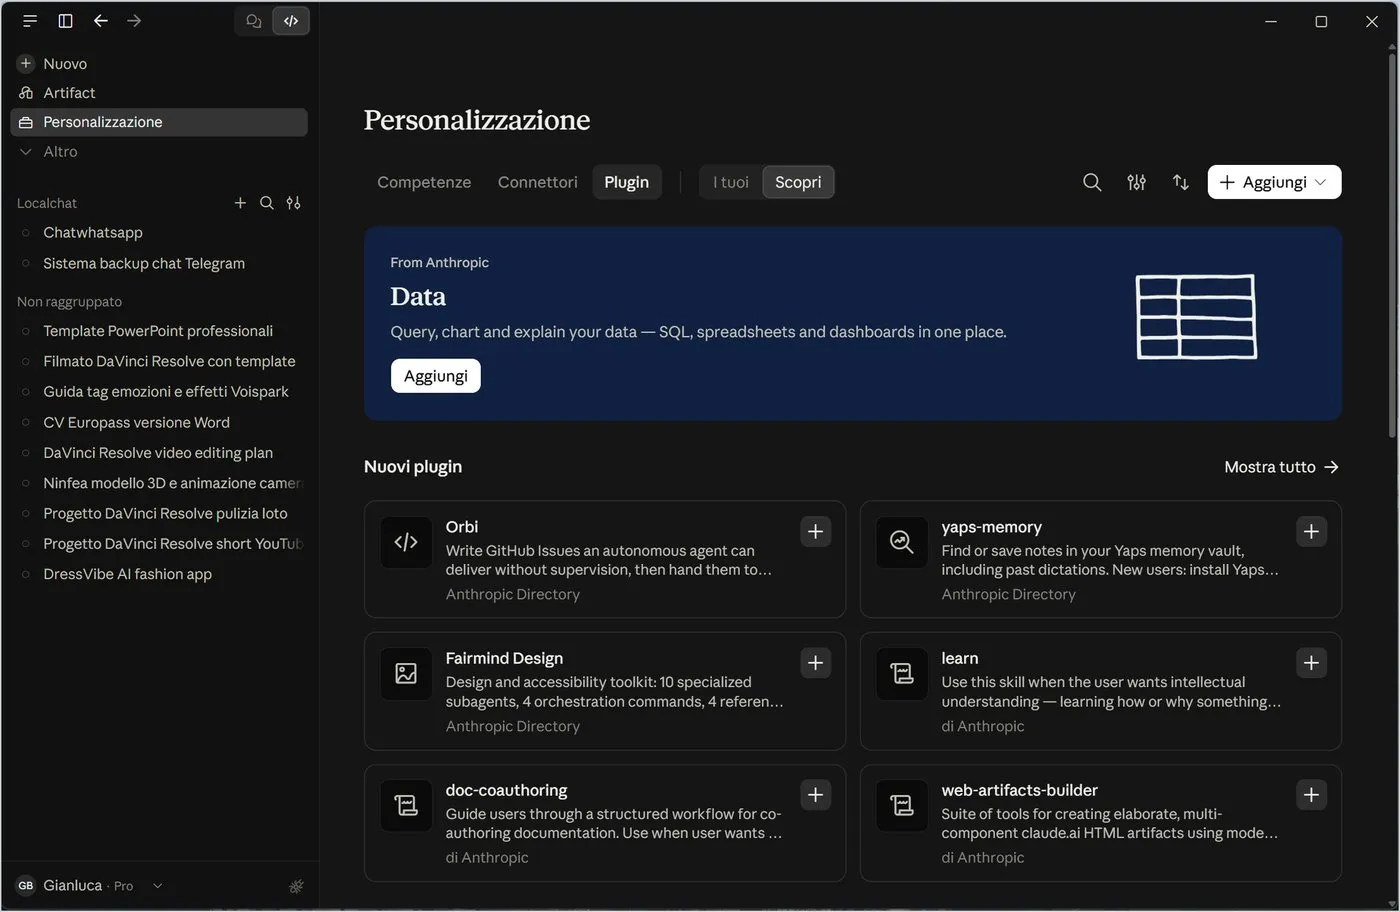This screenshot has width=1400, height=912.
Task: Select the I tuoi toggle
Action: pos(731,182)
